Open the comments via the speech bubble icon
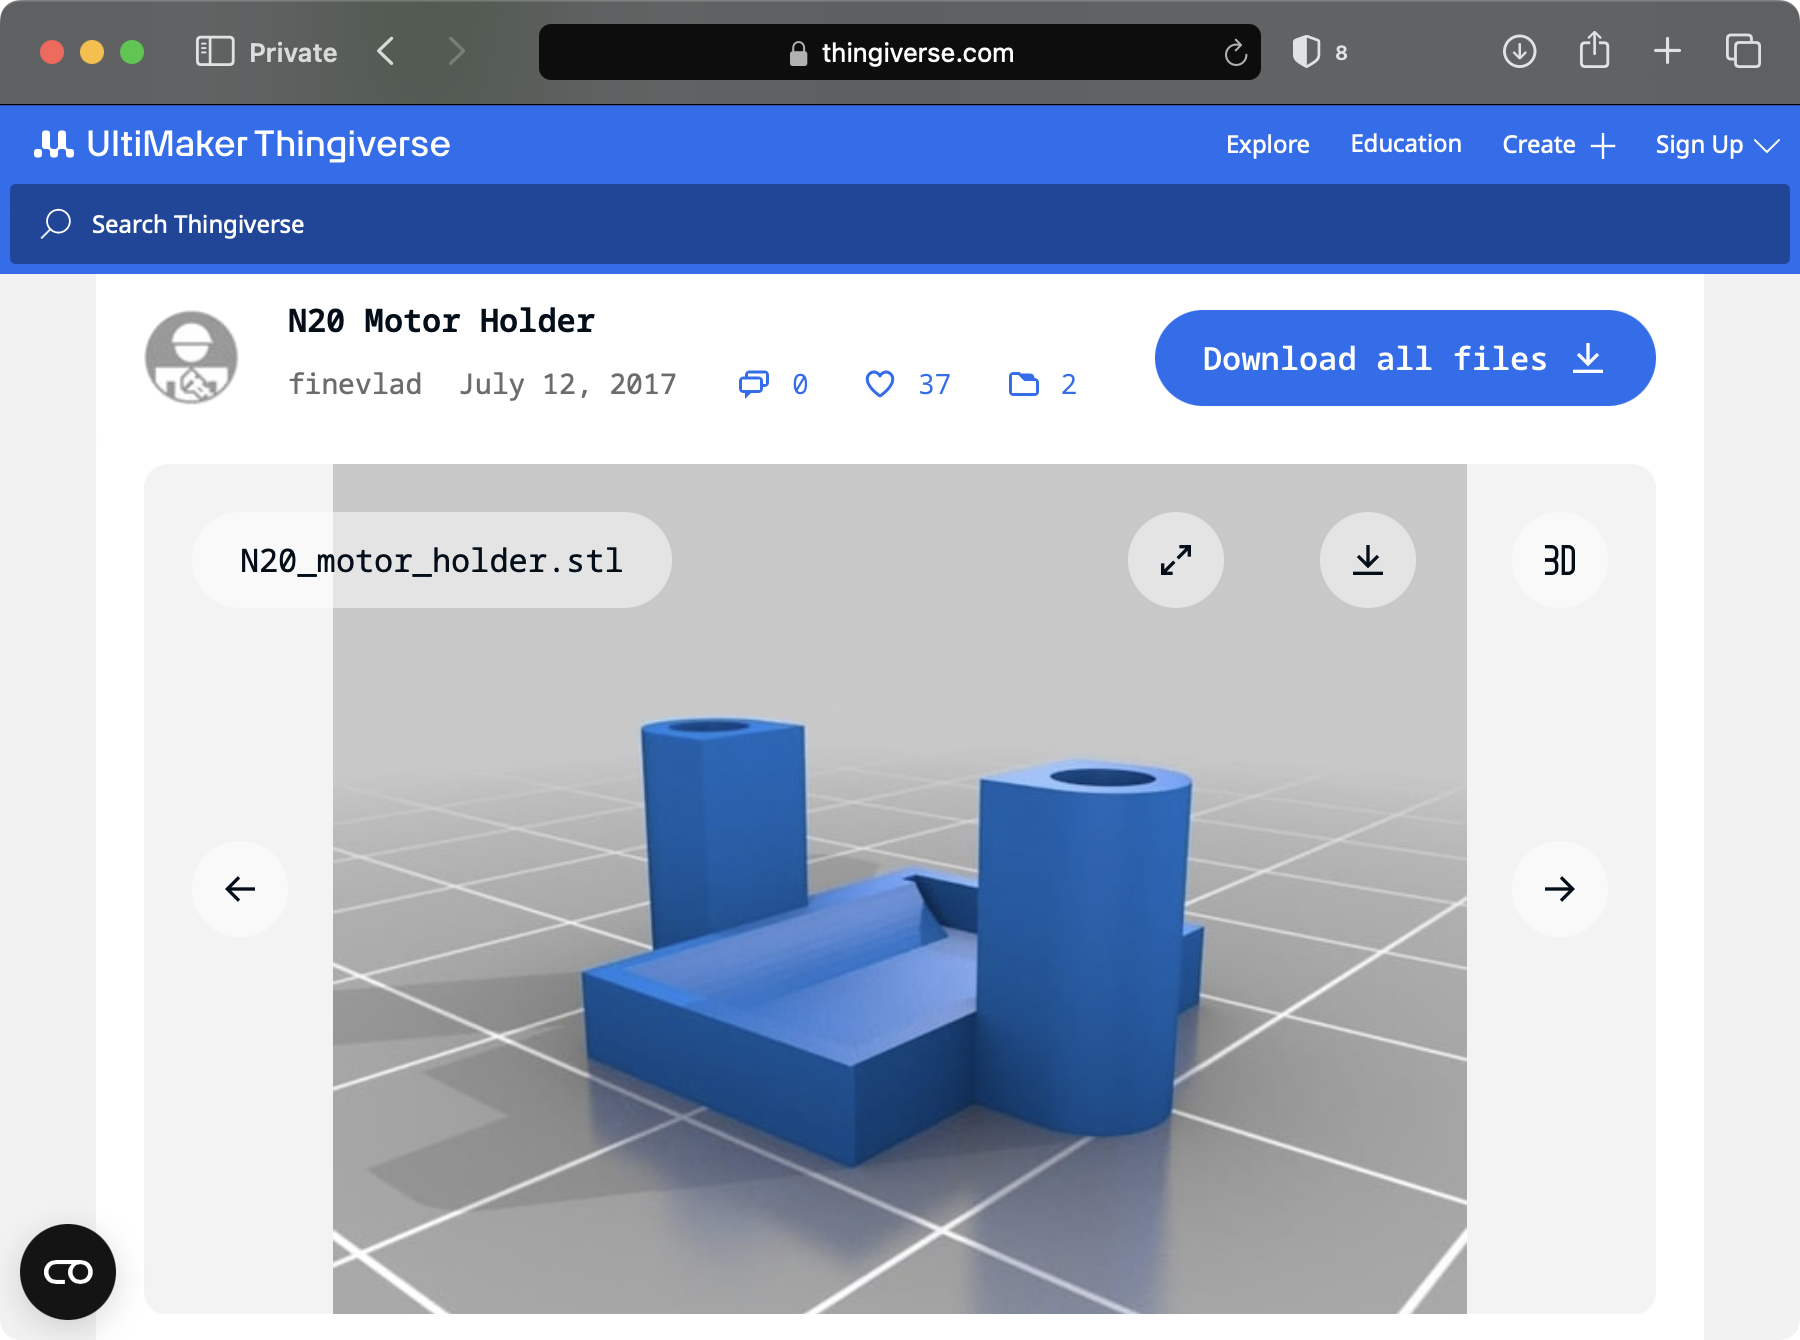This screenshot has width=1800, height=1340. point(754,384)
